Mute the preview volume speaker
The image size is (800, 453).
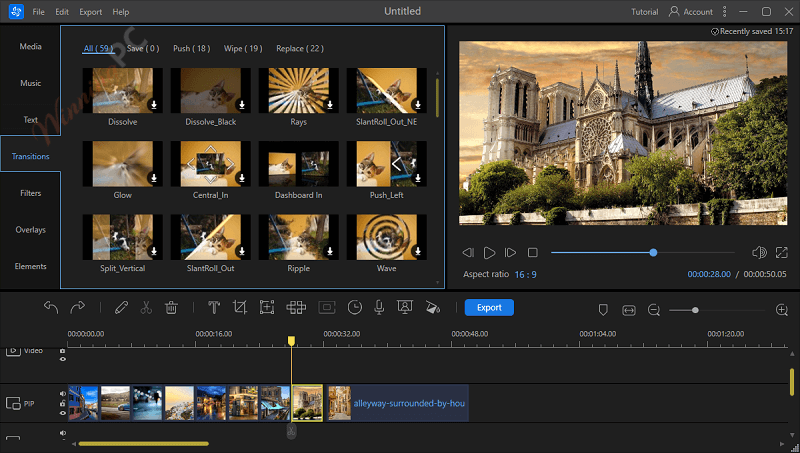tap(759, 253)
